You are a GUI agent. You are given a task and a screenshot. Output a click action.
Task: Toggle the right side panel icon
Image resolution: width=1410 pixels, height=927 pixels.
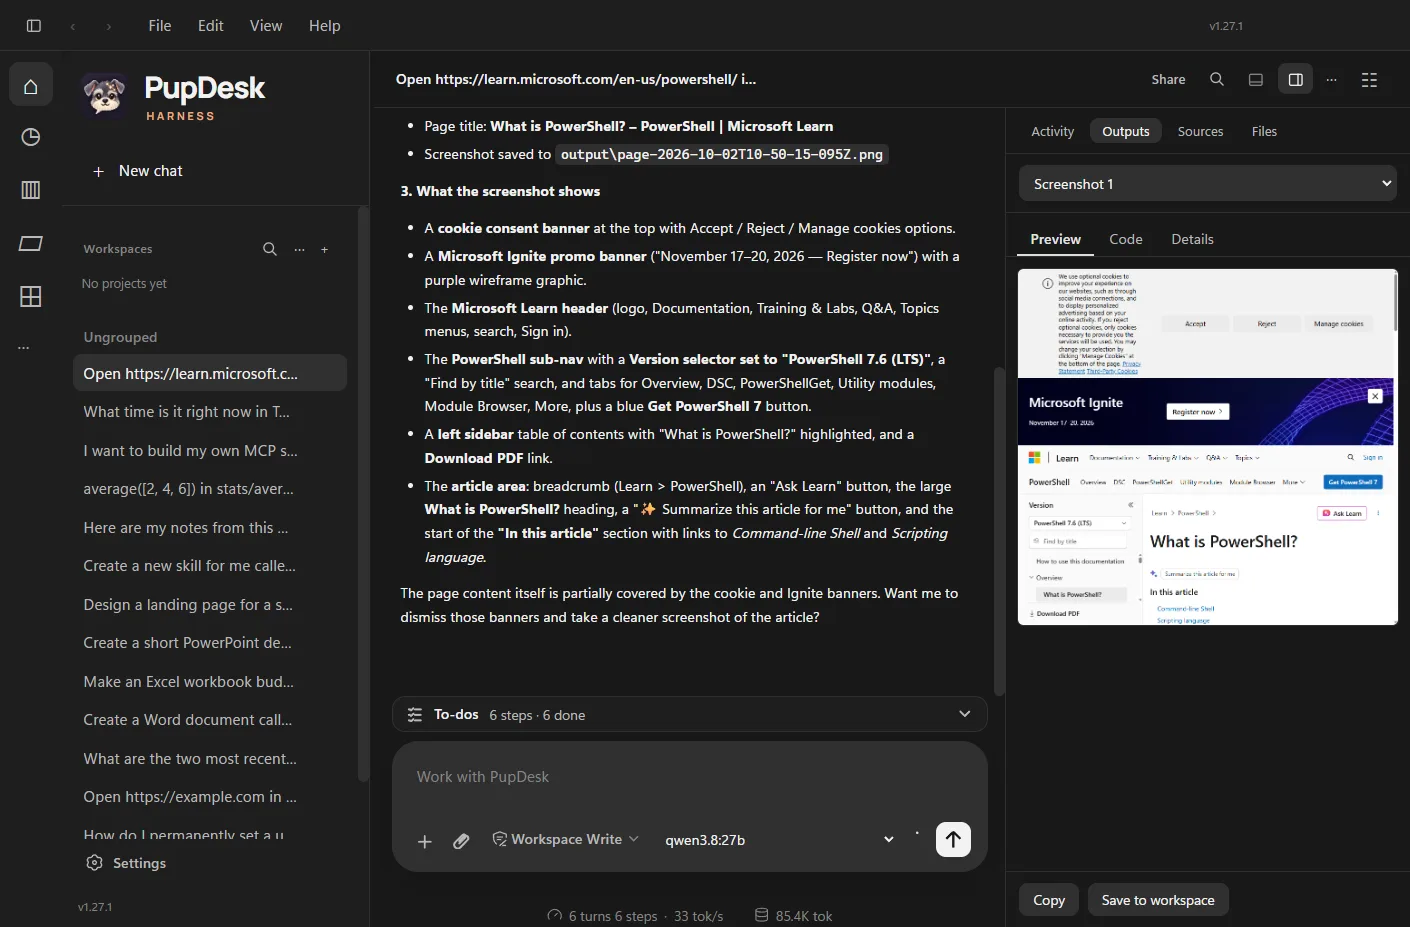click(1296, 79)
